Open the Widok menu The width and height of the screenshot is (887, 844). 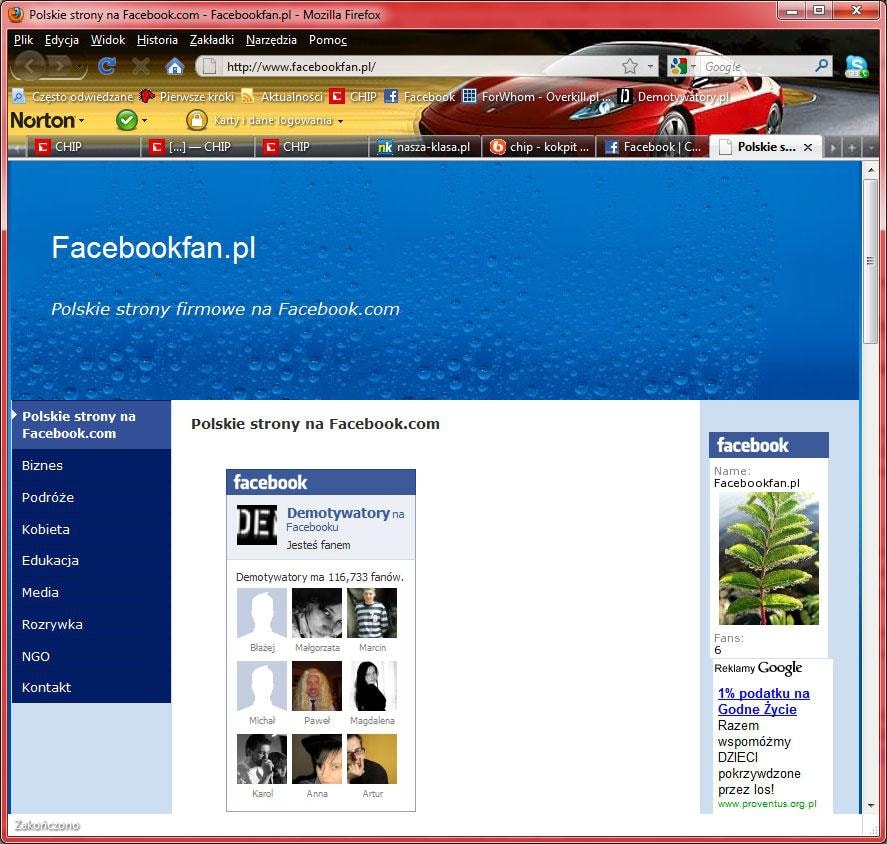(107, 40)
